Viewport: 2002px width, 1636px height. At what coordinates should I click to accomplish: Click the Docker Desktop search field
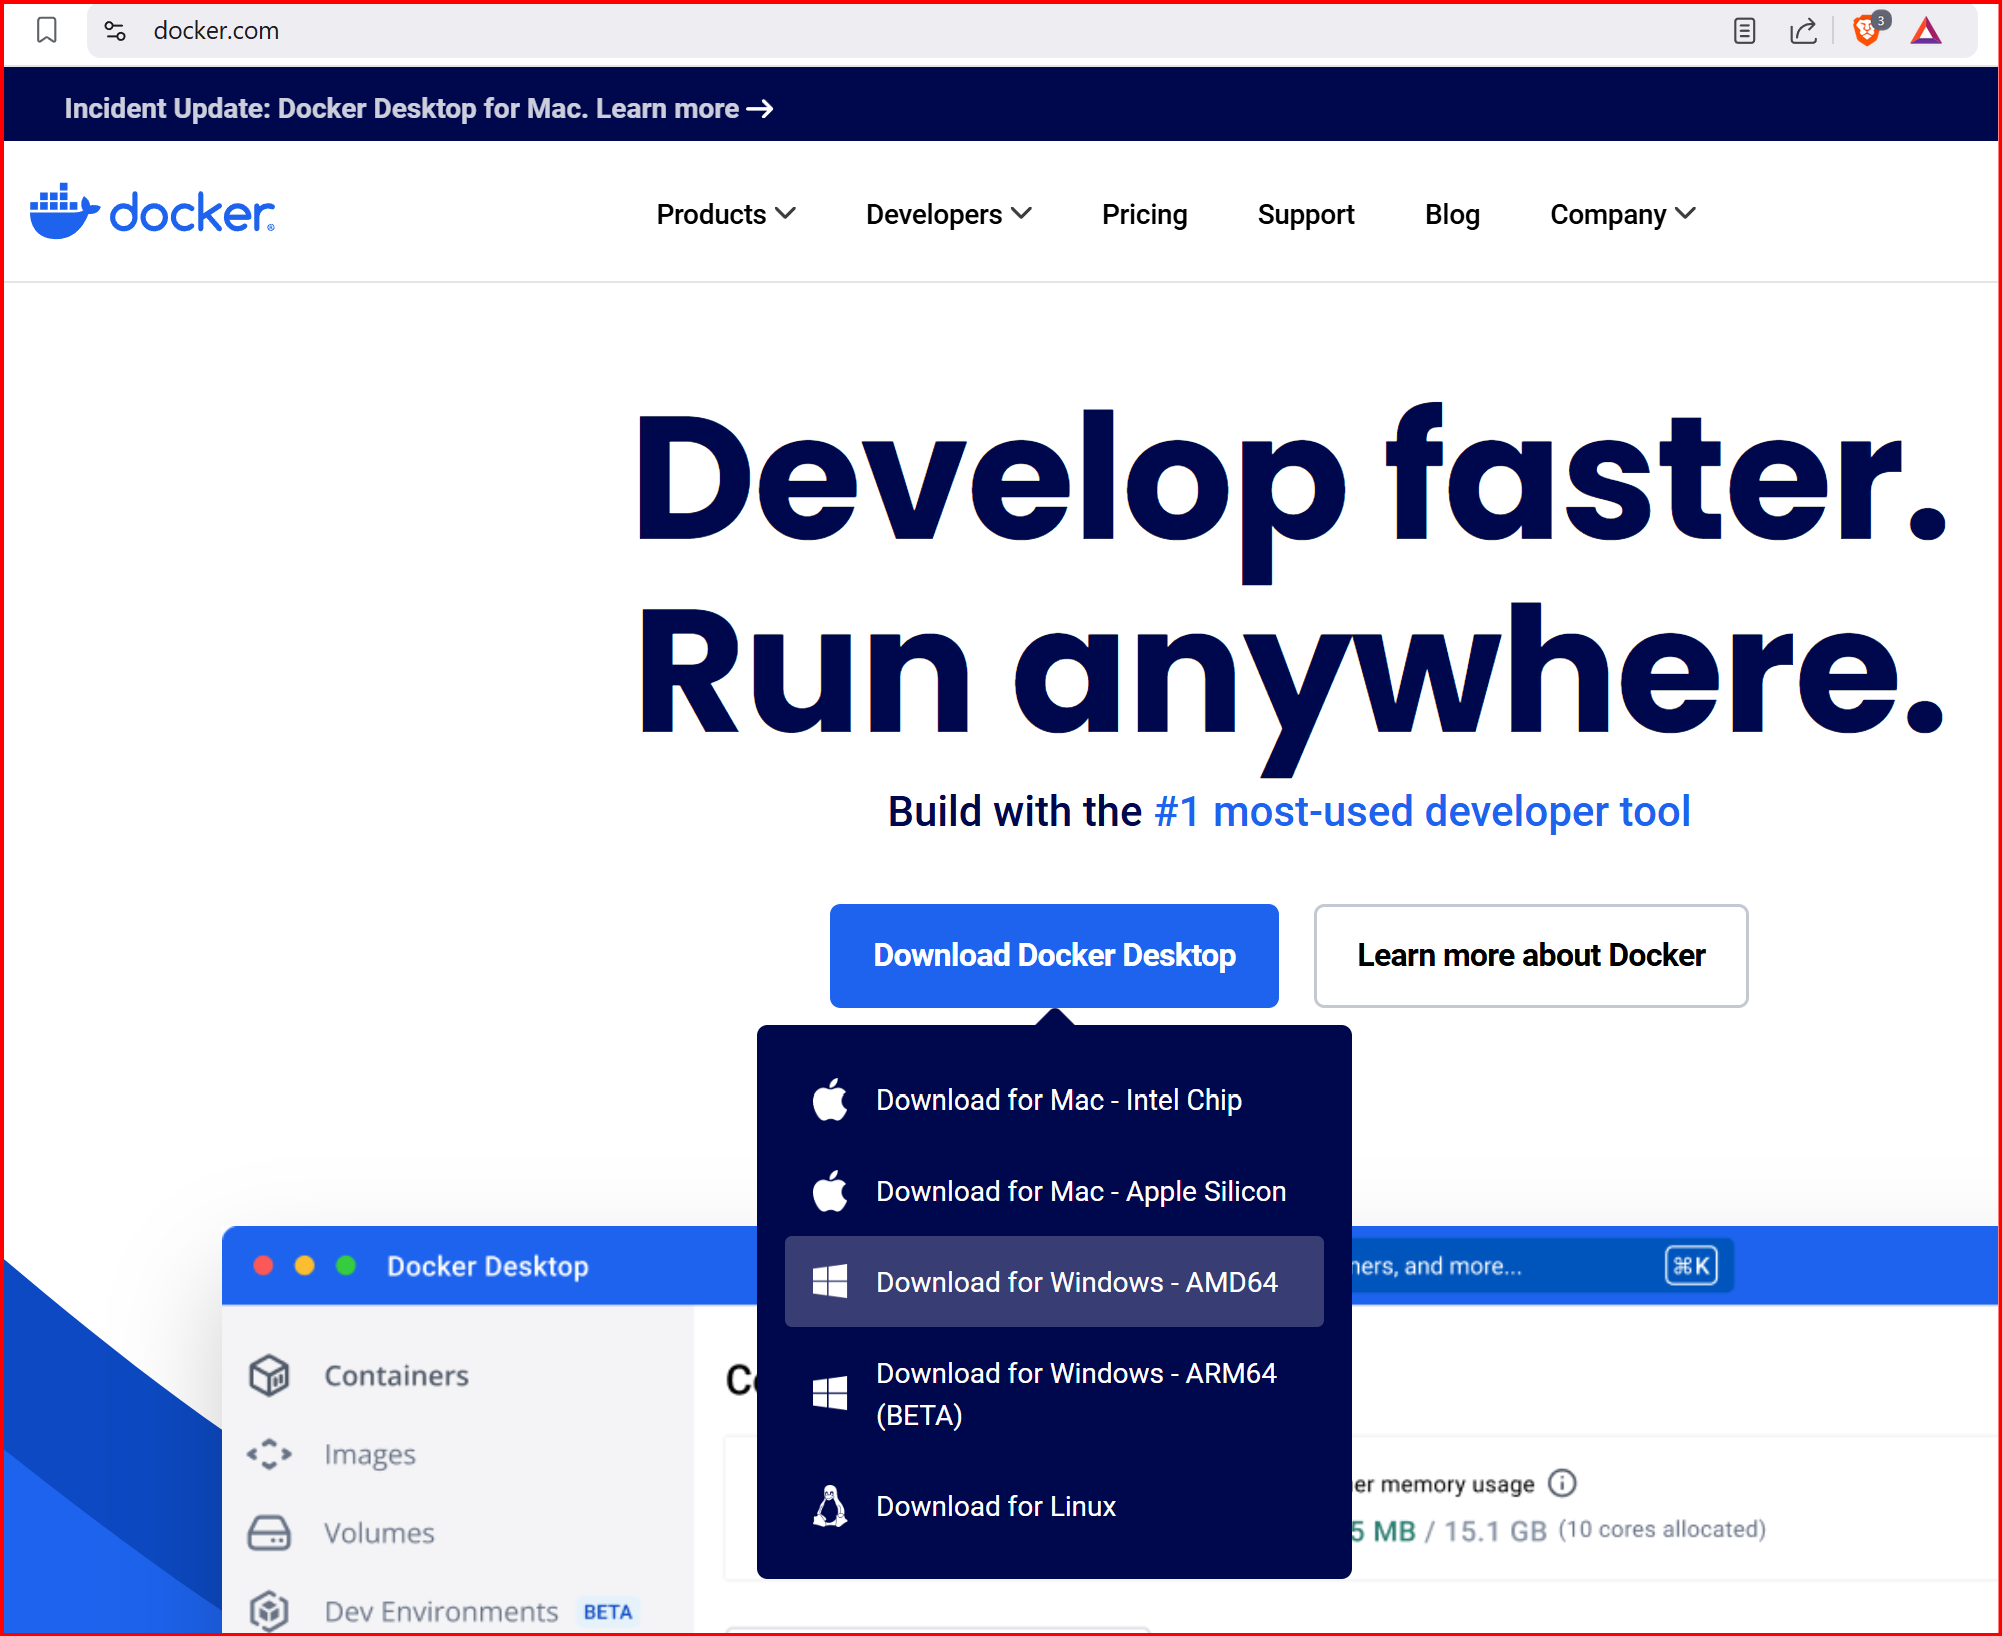(x=1542, y=1266)
